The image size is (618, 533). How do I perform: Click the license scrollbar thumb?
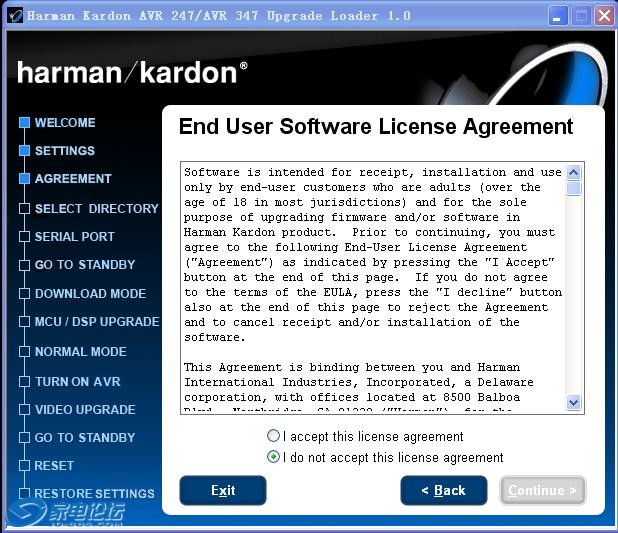[573, 188]
